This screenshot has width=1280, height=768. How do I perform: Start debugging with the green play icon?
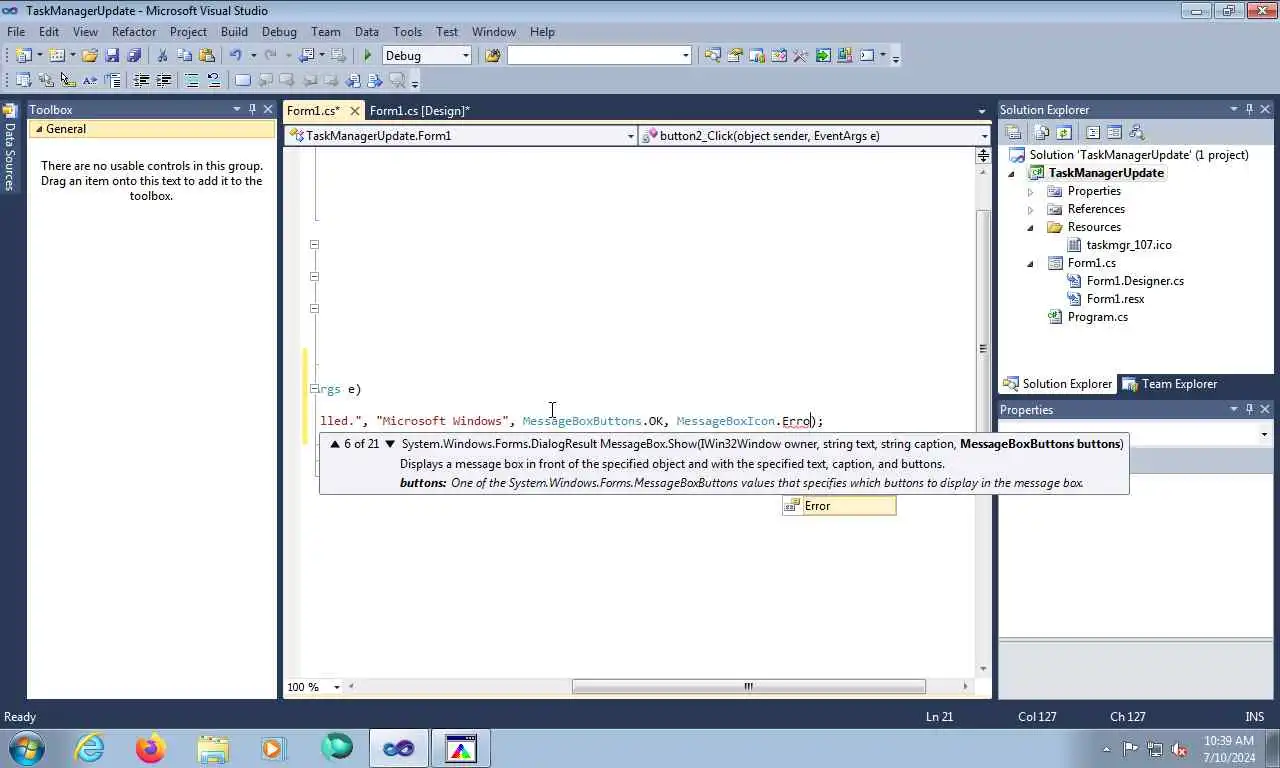368,56
